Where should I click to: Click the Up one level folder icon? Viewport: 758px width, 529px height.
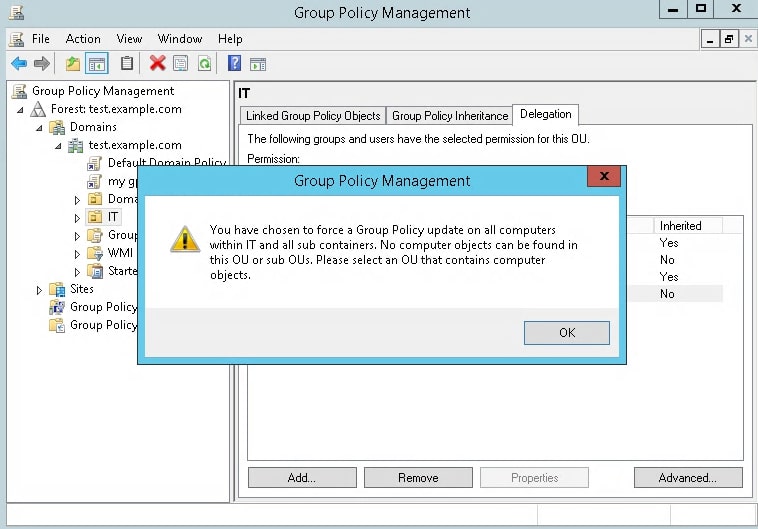pos(73,63)
